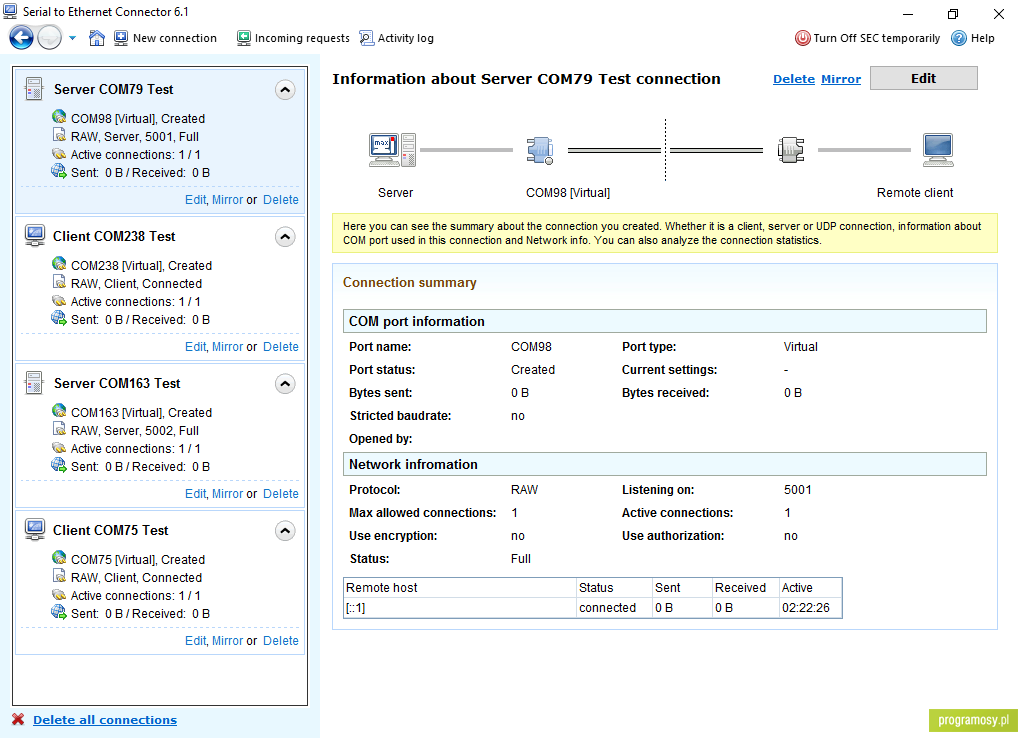Click the COM98 virtual port icon in diagram

coord(540,150)
